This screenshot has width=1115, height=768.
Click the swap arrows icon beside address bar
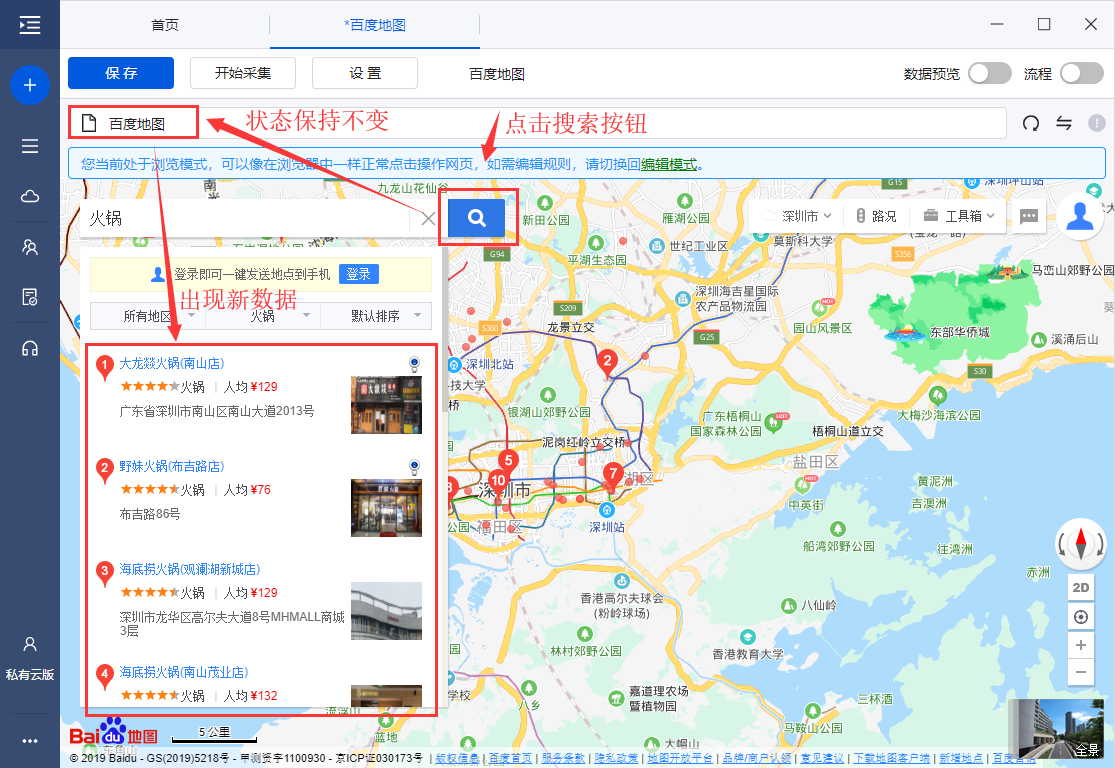click(1064, 123)
